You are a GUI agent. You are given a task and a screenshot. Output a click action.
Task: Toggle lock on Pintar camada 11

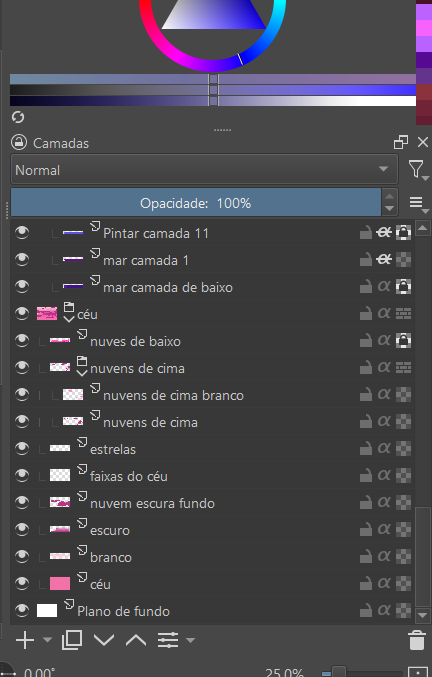point(366,233)
